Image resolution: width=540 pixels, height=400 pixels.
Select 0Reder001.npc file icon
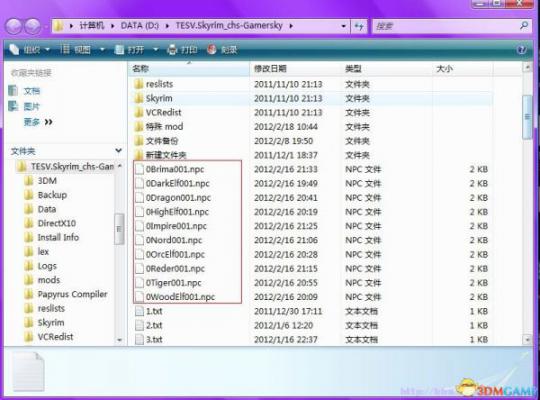139,268
